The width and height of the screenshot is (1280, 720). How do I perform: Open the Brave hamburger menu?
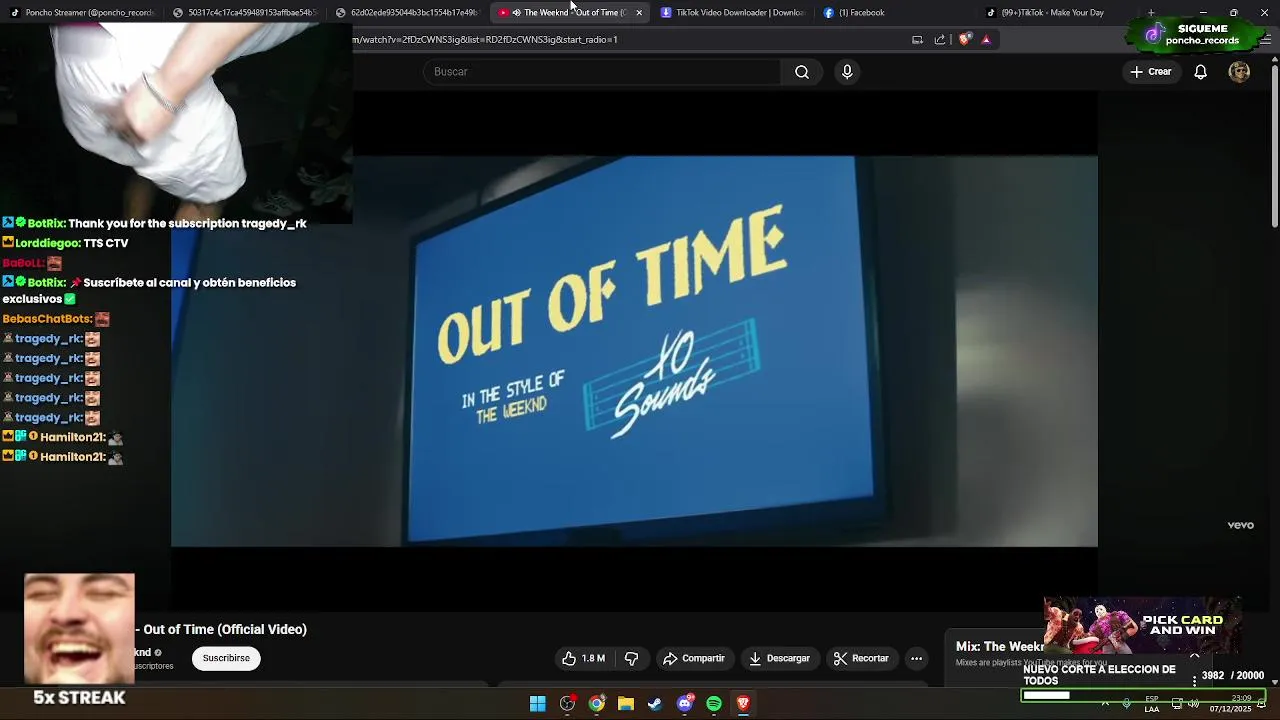pyautogui.click(x=1265, y=40)
